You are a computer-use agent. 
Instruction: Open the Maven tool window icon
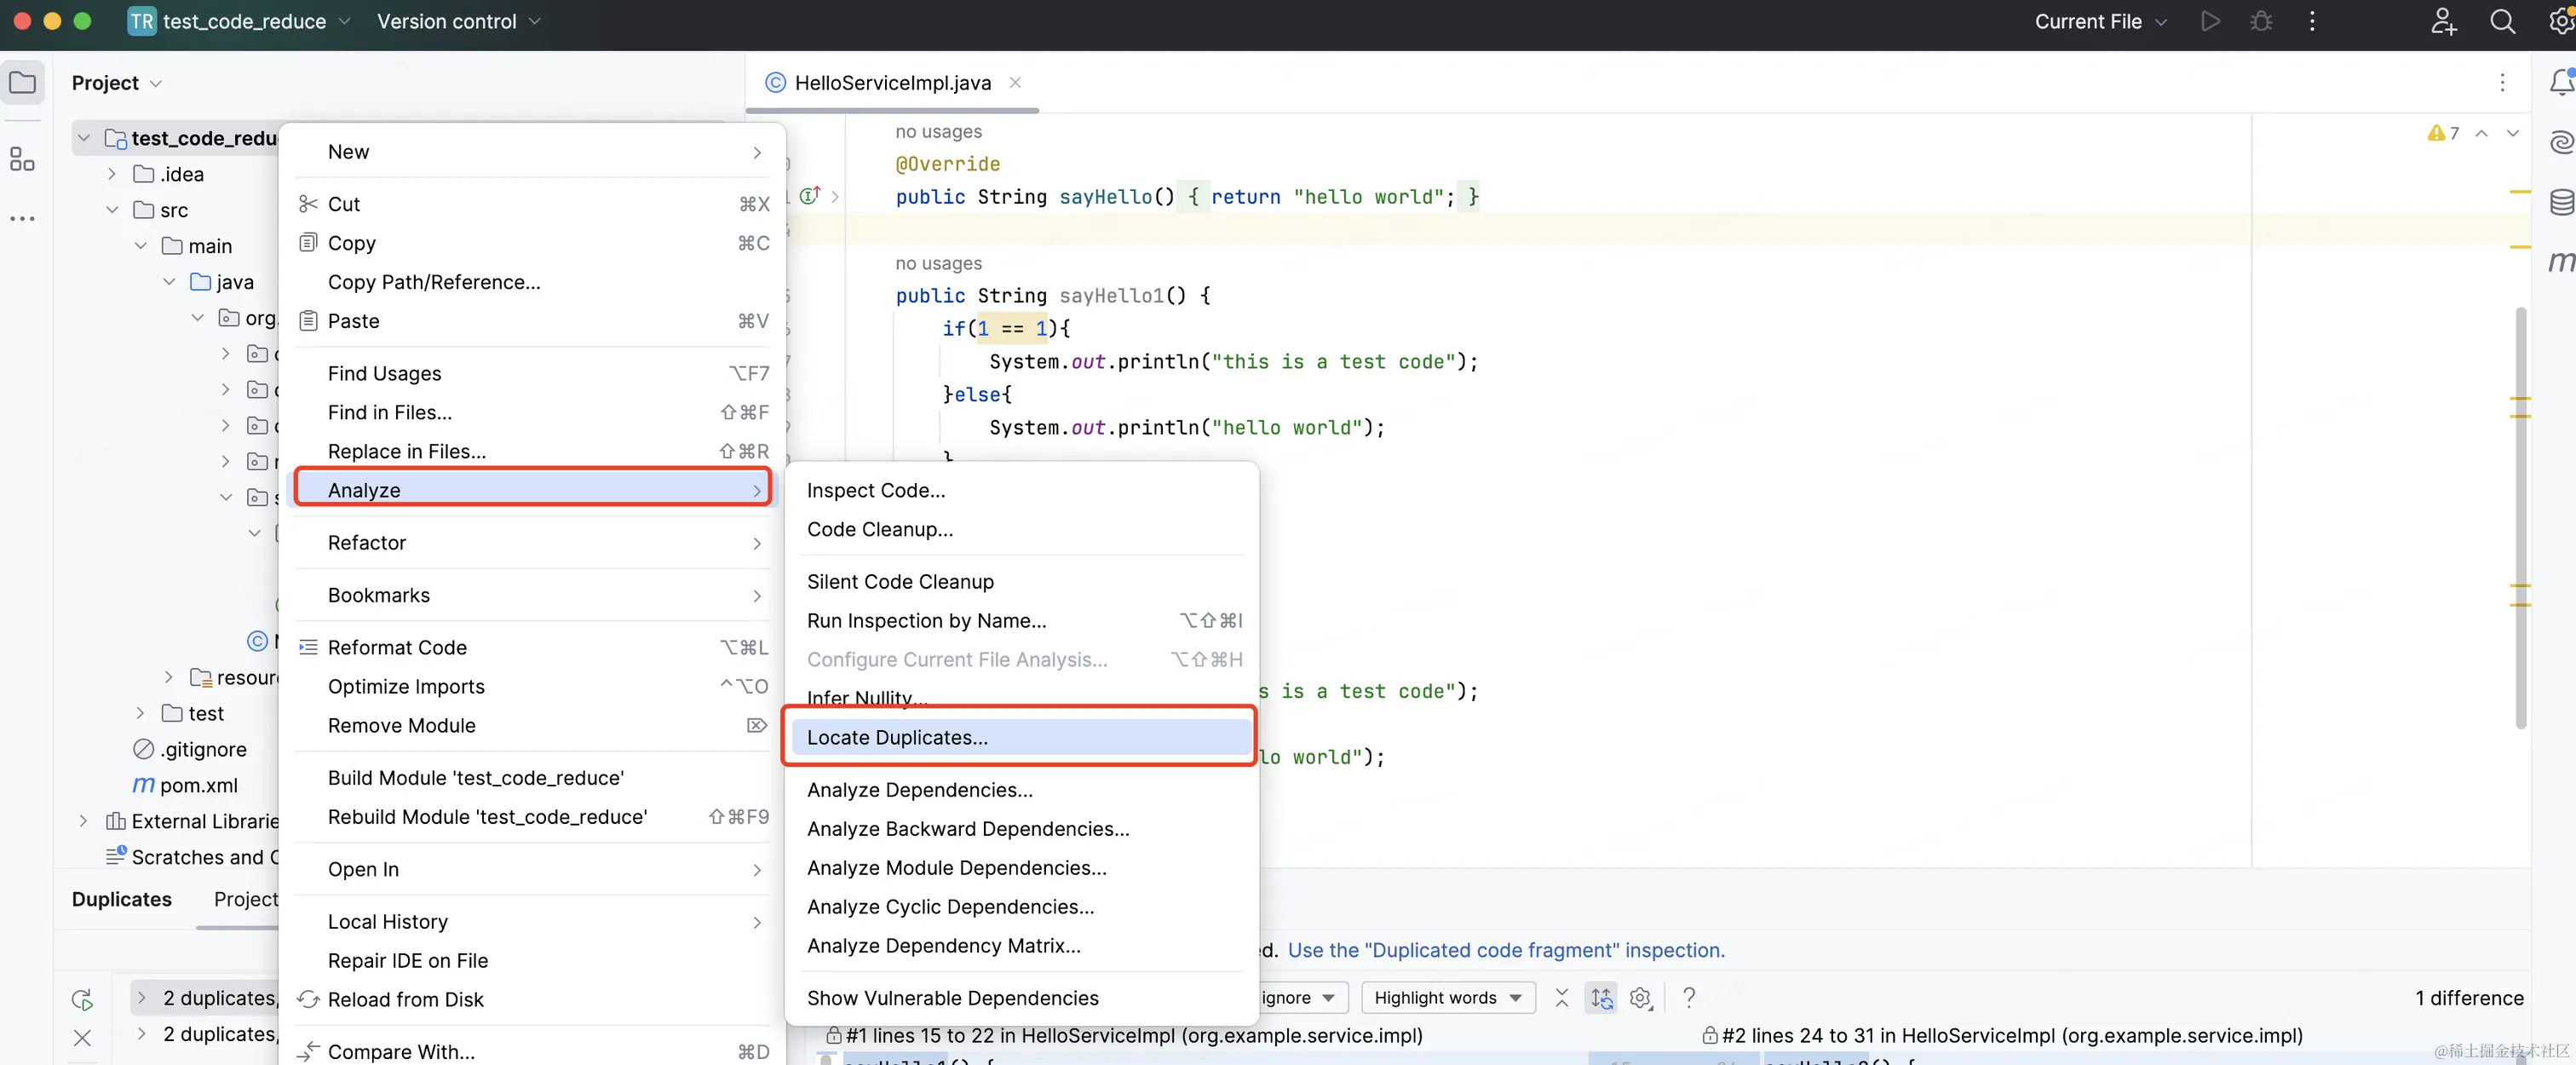pos(2561,261)
